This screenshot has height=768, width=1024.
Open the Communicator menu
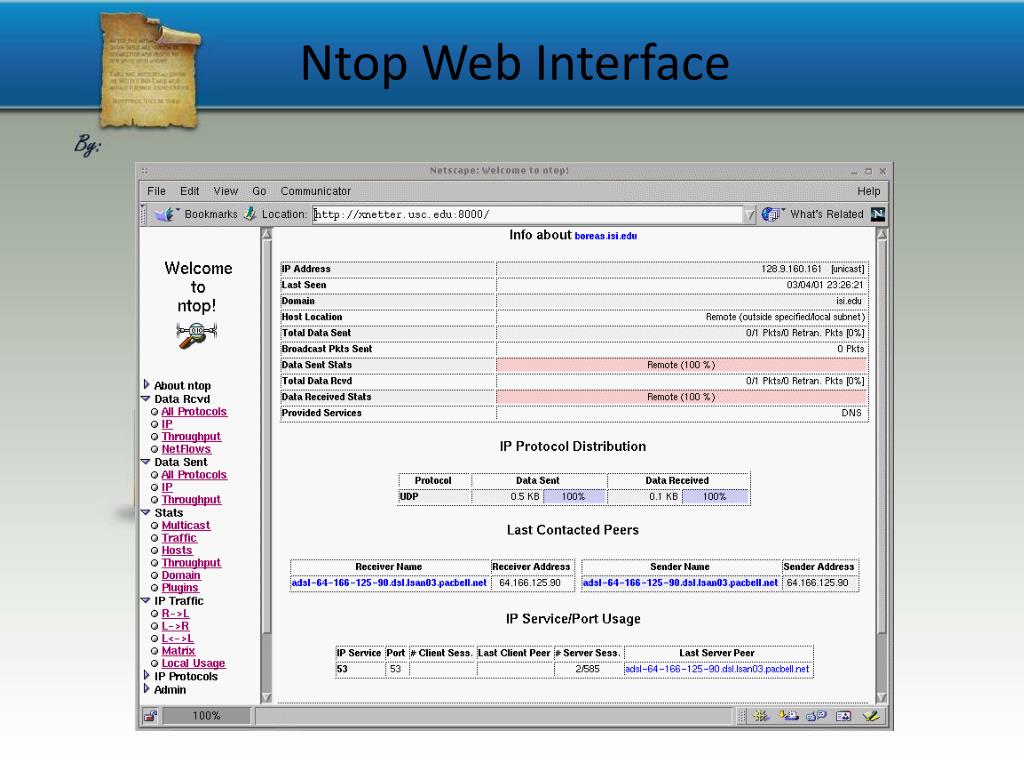click(x=315, y=191)
